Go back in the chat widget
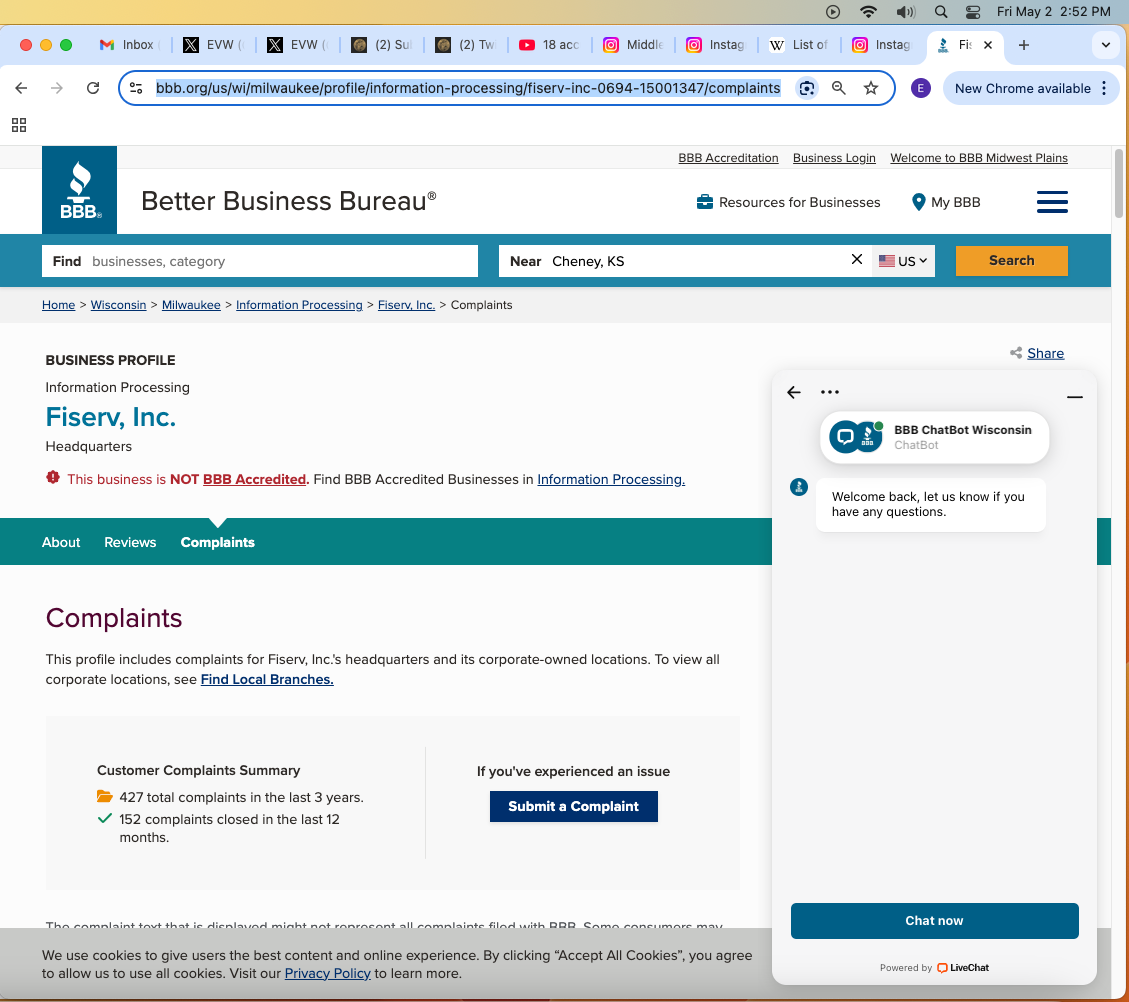1129x1002 pixels. 793,392
